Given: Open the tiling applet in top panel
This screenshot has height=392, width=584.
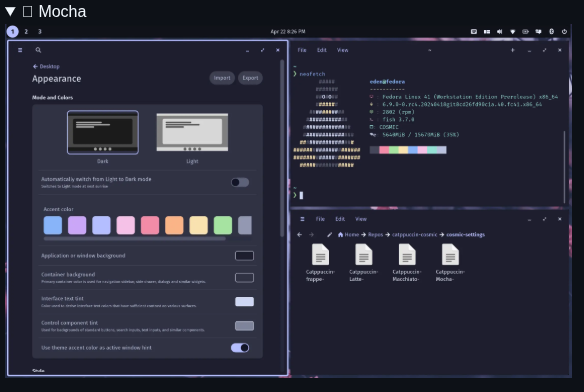Looking at the screenshot, I should point(487,32).
